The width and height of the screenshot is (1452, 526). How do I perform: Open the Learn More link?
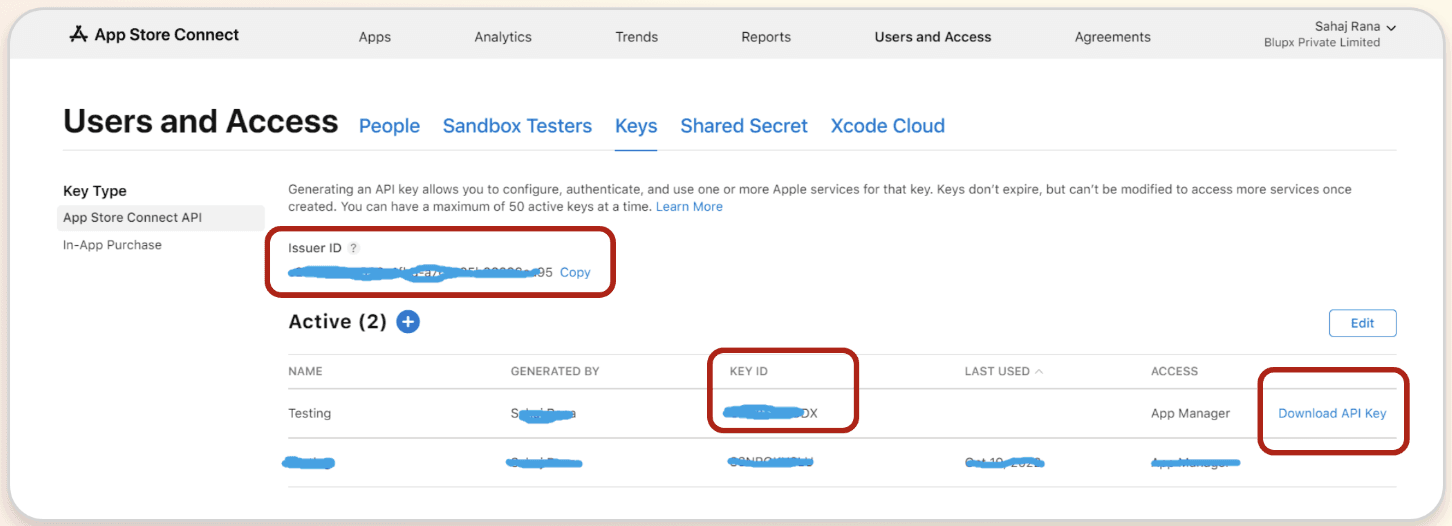point(689,207)
